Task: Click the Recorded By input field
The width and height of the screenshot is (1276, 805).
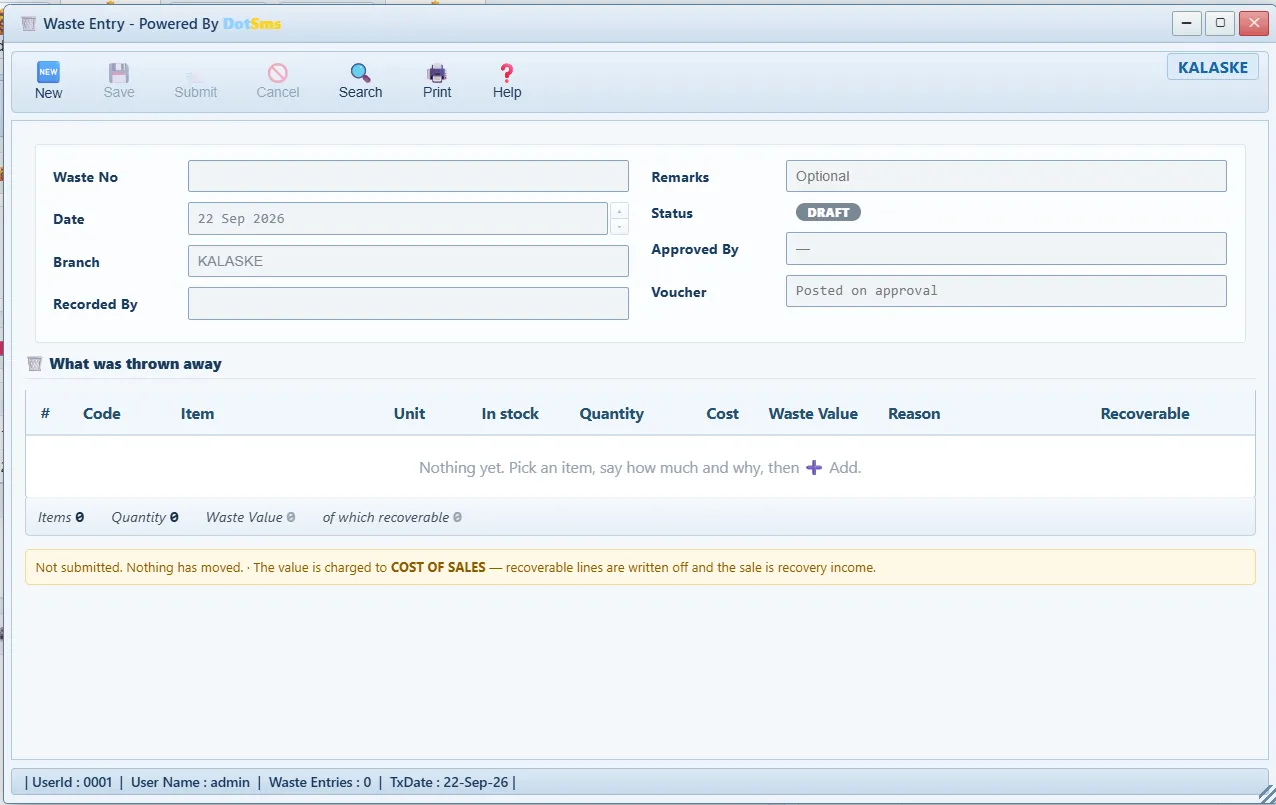Action: click(408, 304)
